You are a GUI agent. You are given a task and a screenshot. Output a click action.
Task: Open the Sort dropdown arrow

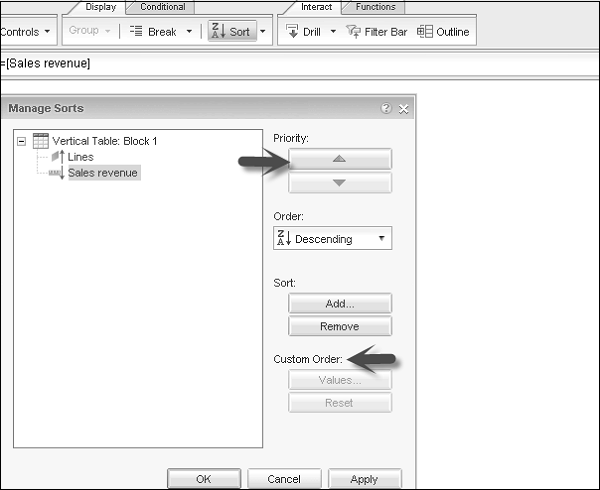point(263,31)
